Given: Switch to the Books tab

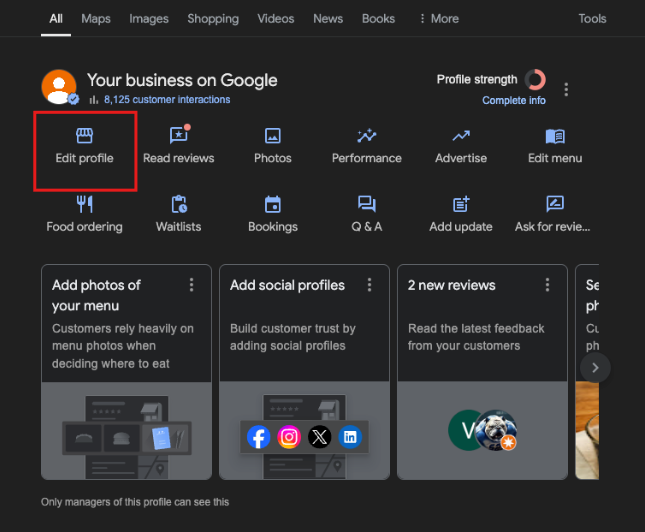Looking at the screenshot, I should pyautogui.click(x=378, y=19).
